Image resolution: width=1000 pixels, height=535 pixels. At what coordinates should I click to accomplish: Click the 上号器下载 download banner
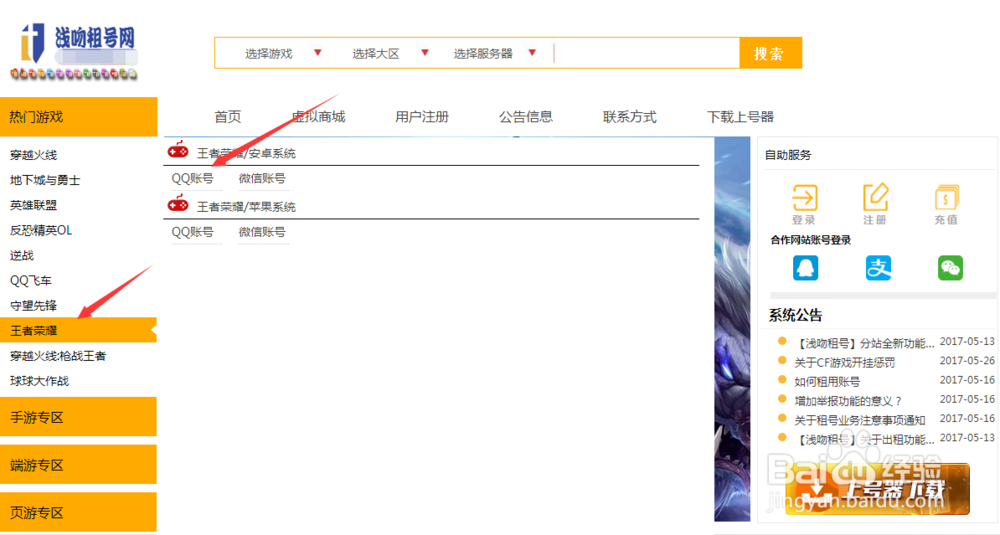(x=878, y=489)
